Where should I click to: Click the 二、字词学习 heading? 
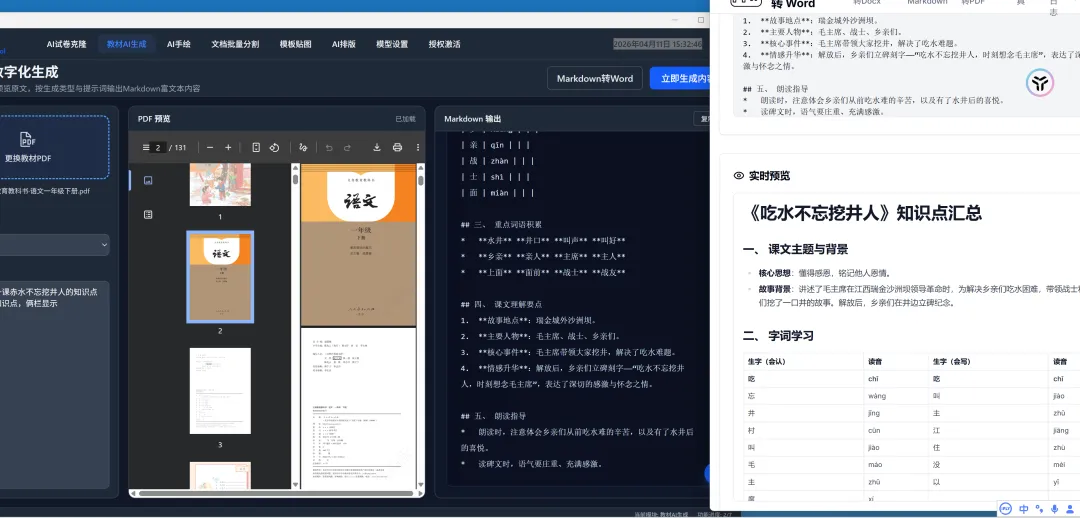click(778, 336)
